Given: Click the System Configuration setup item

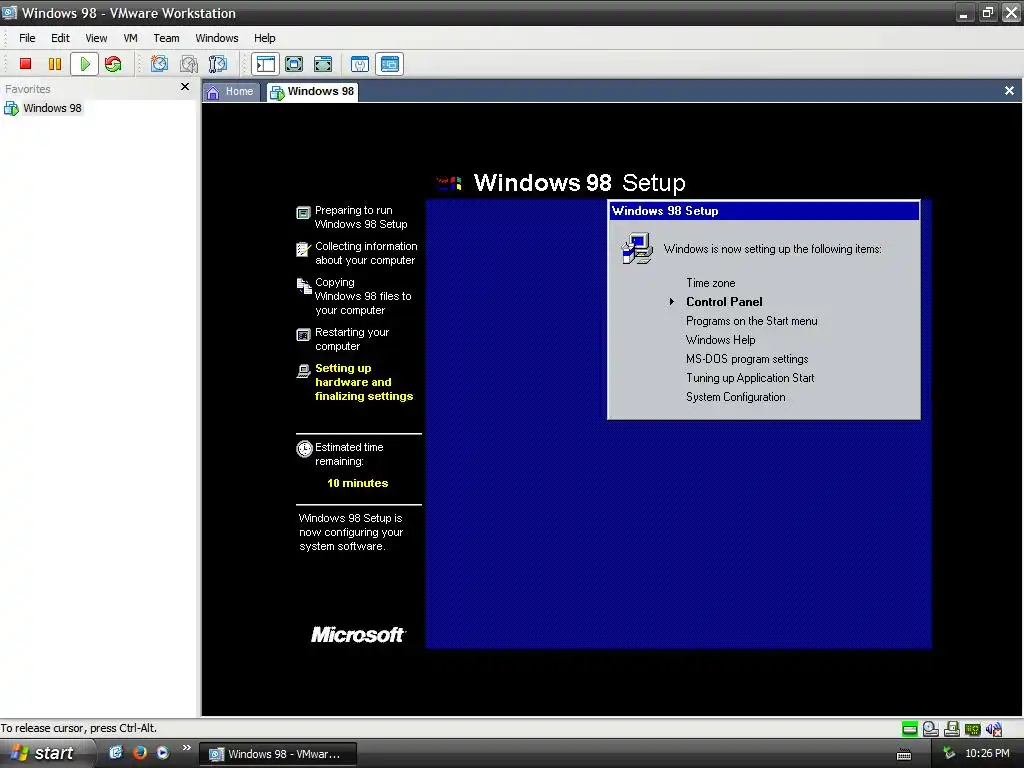Looking at the screenshot, I should (735, 396).
